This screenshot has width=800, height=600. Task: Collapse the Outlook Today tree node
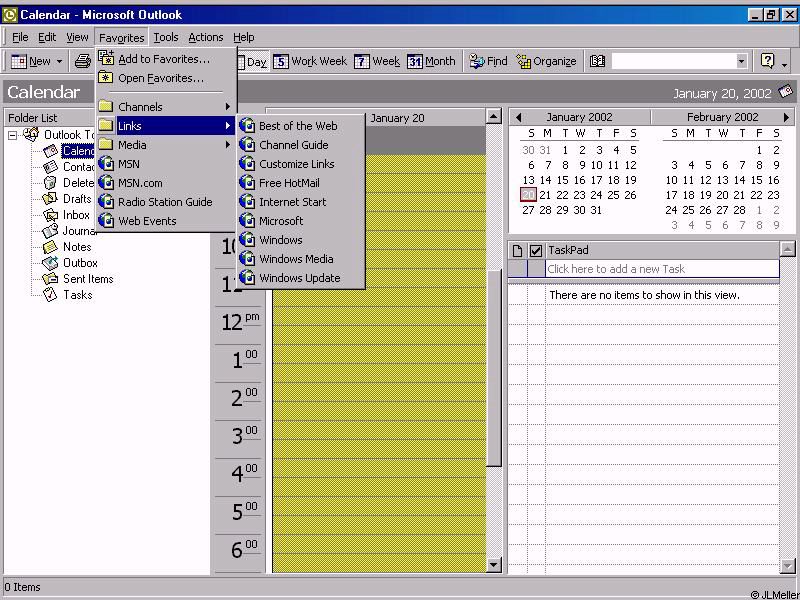click(x=13, y=135)
